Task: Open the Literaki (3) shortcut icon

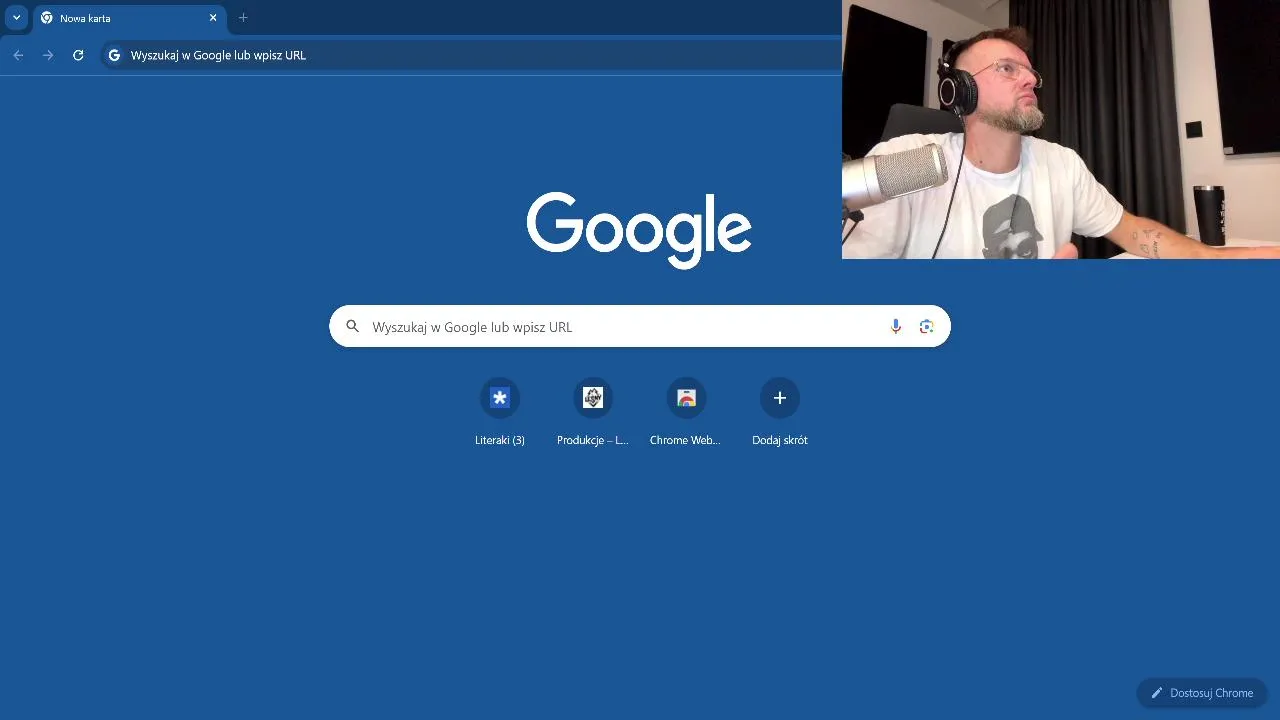Action: coord(500,398)
